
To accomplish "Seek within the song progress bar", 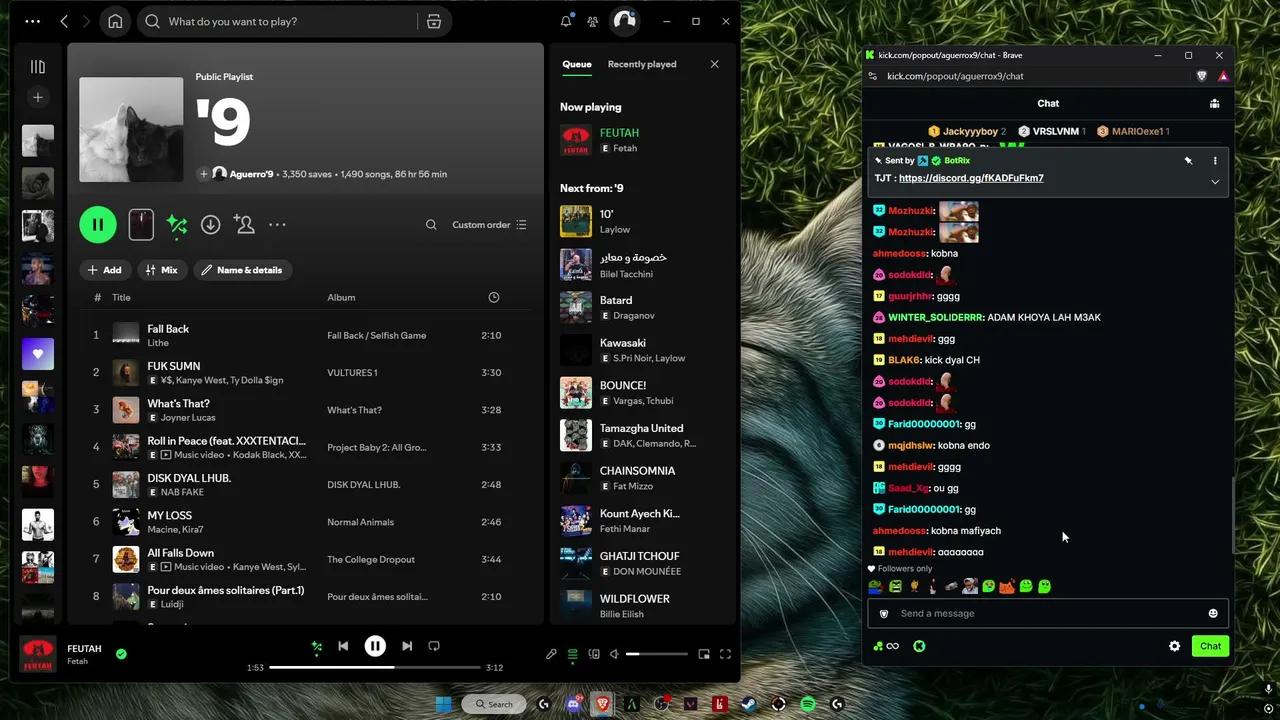I will tap(374, 667).
